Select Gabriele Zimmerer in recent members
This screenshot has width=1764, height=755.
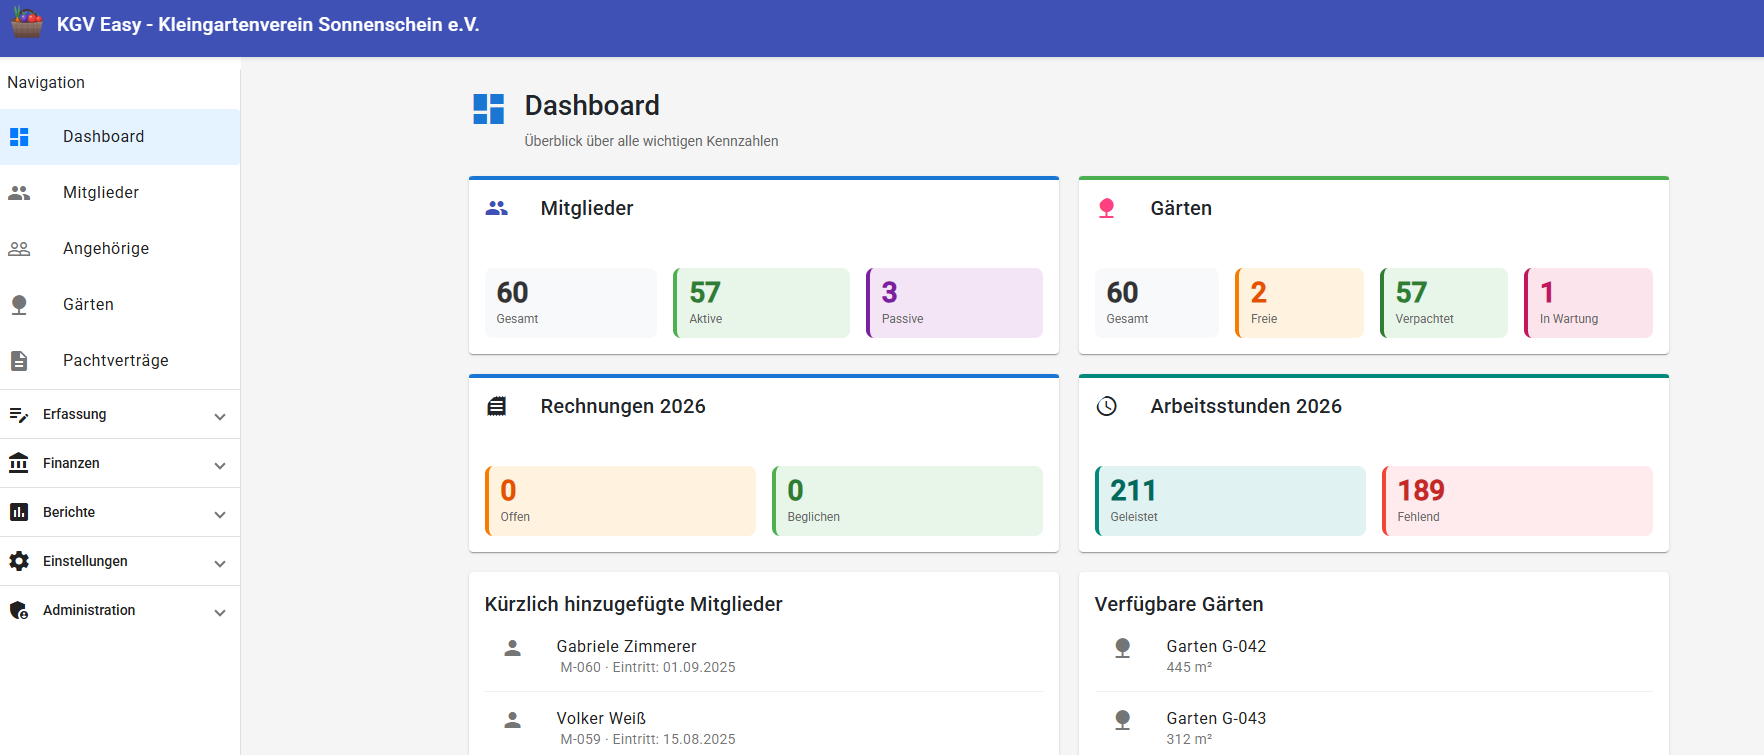point(764,656)
